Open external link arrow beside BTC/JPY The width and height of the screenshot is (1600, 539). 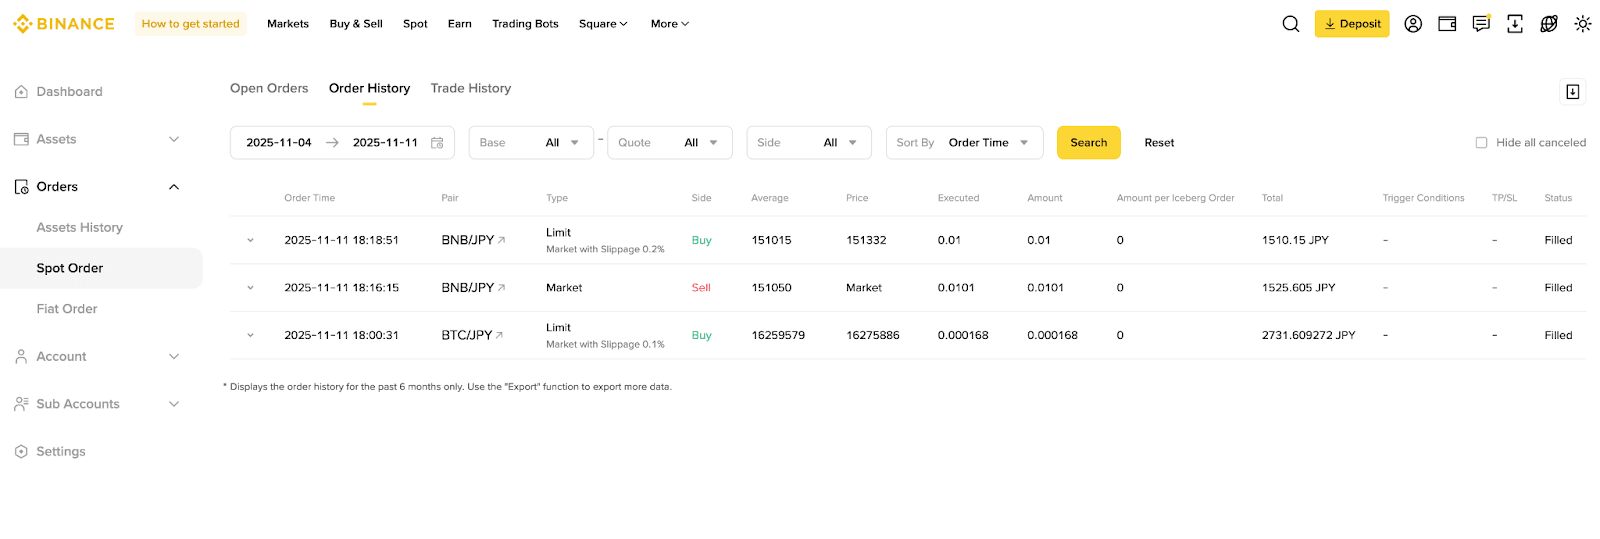pyautogui.click(x=500, y=335)
